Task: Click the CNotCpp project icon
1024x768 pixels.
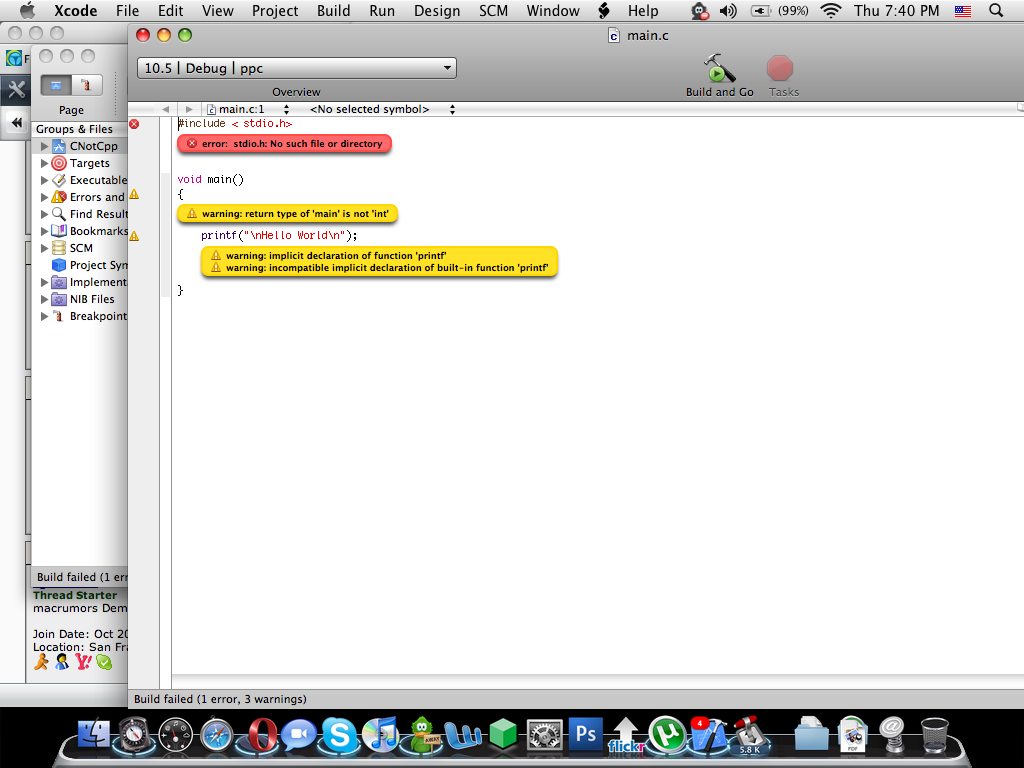Action: pos(59,146)
